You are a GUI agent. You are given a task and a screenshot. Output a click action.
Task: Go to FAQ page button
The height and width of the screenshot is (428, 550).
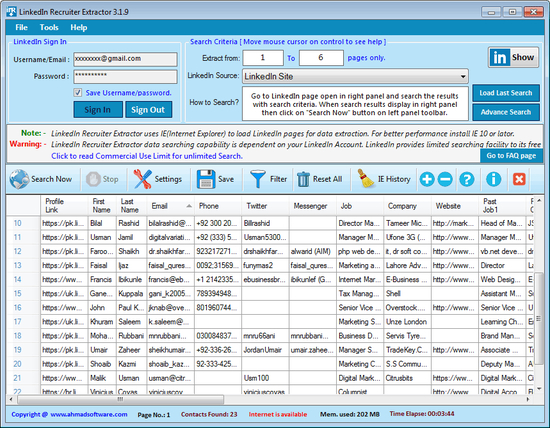pos(511,155)
